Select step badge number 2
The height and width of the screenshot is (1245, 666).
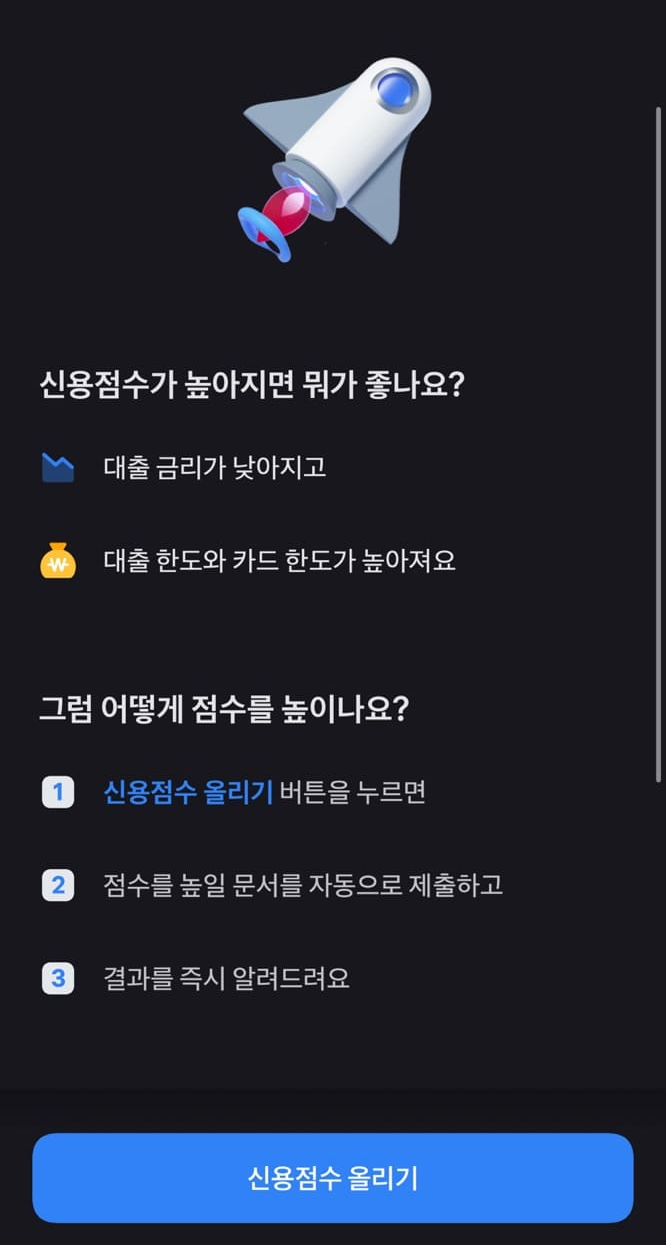point(57,884)
